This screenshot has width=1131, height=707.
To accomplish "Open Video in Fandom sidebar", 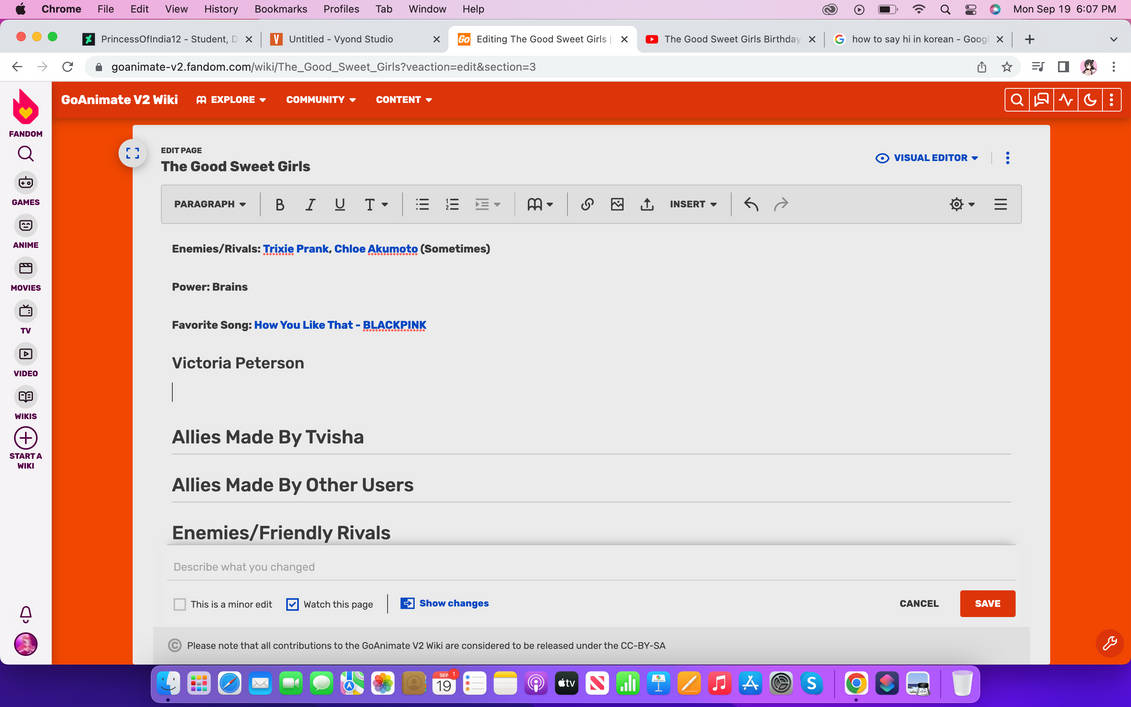I will 26,361.
